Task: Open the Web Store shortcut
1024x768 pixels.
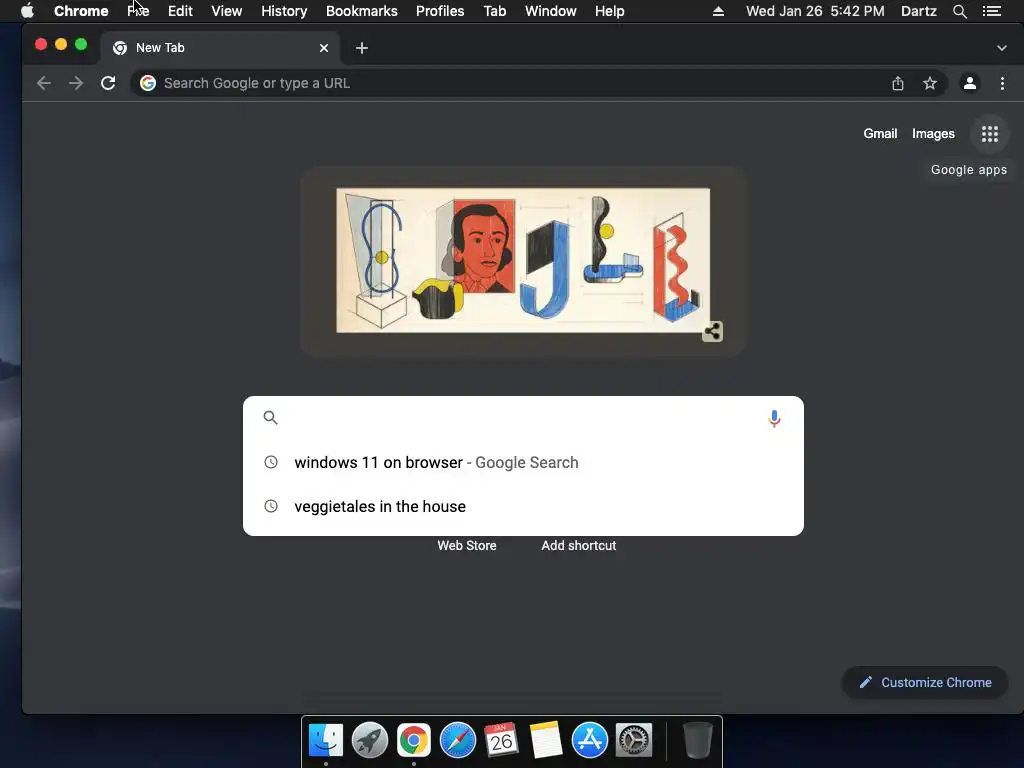Action: click(467, 545)
